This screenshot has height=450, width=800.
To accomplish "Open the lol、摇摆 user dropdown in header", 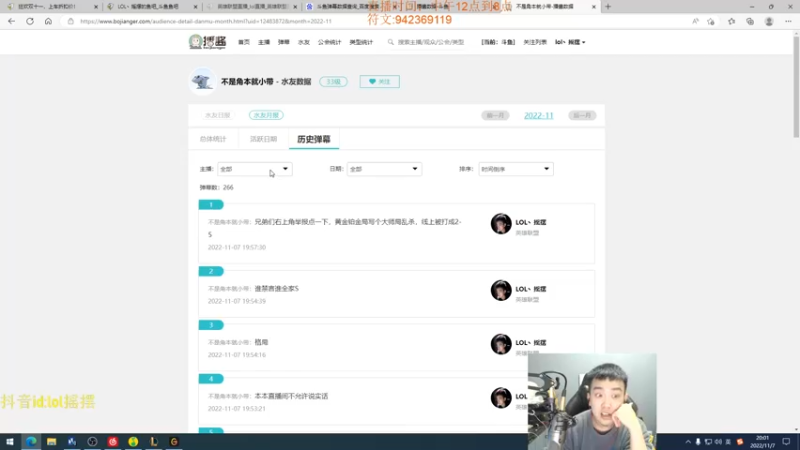I will 570,42.
